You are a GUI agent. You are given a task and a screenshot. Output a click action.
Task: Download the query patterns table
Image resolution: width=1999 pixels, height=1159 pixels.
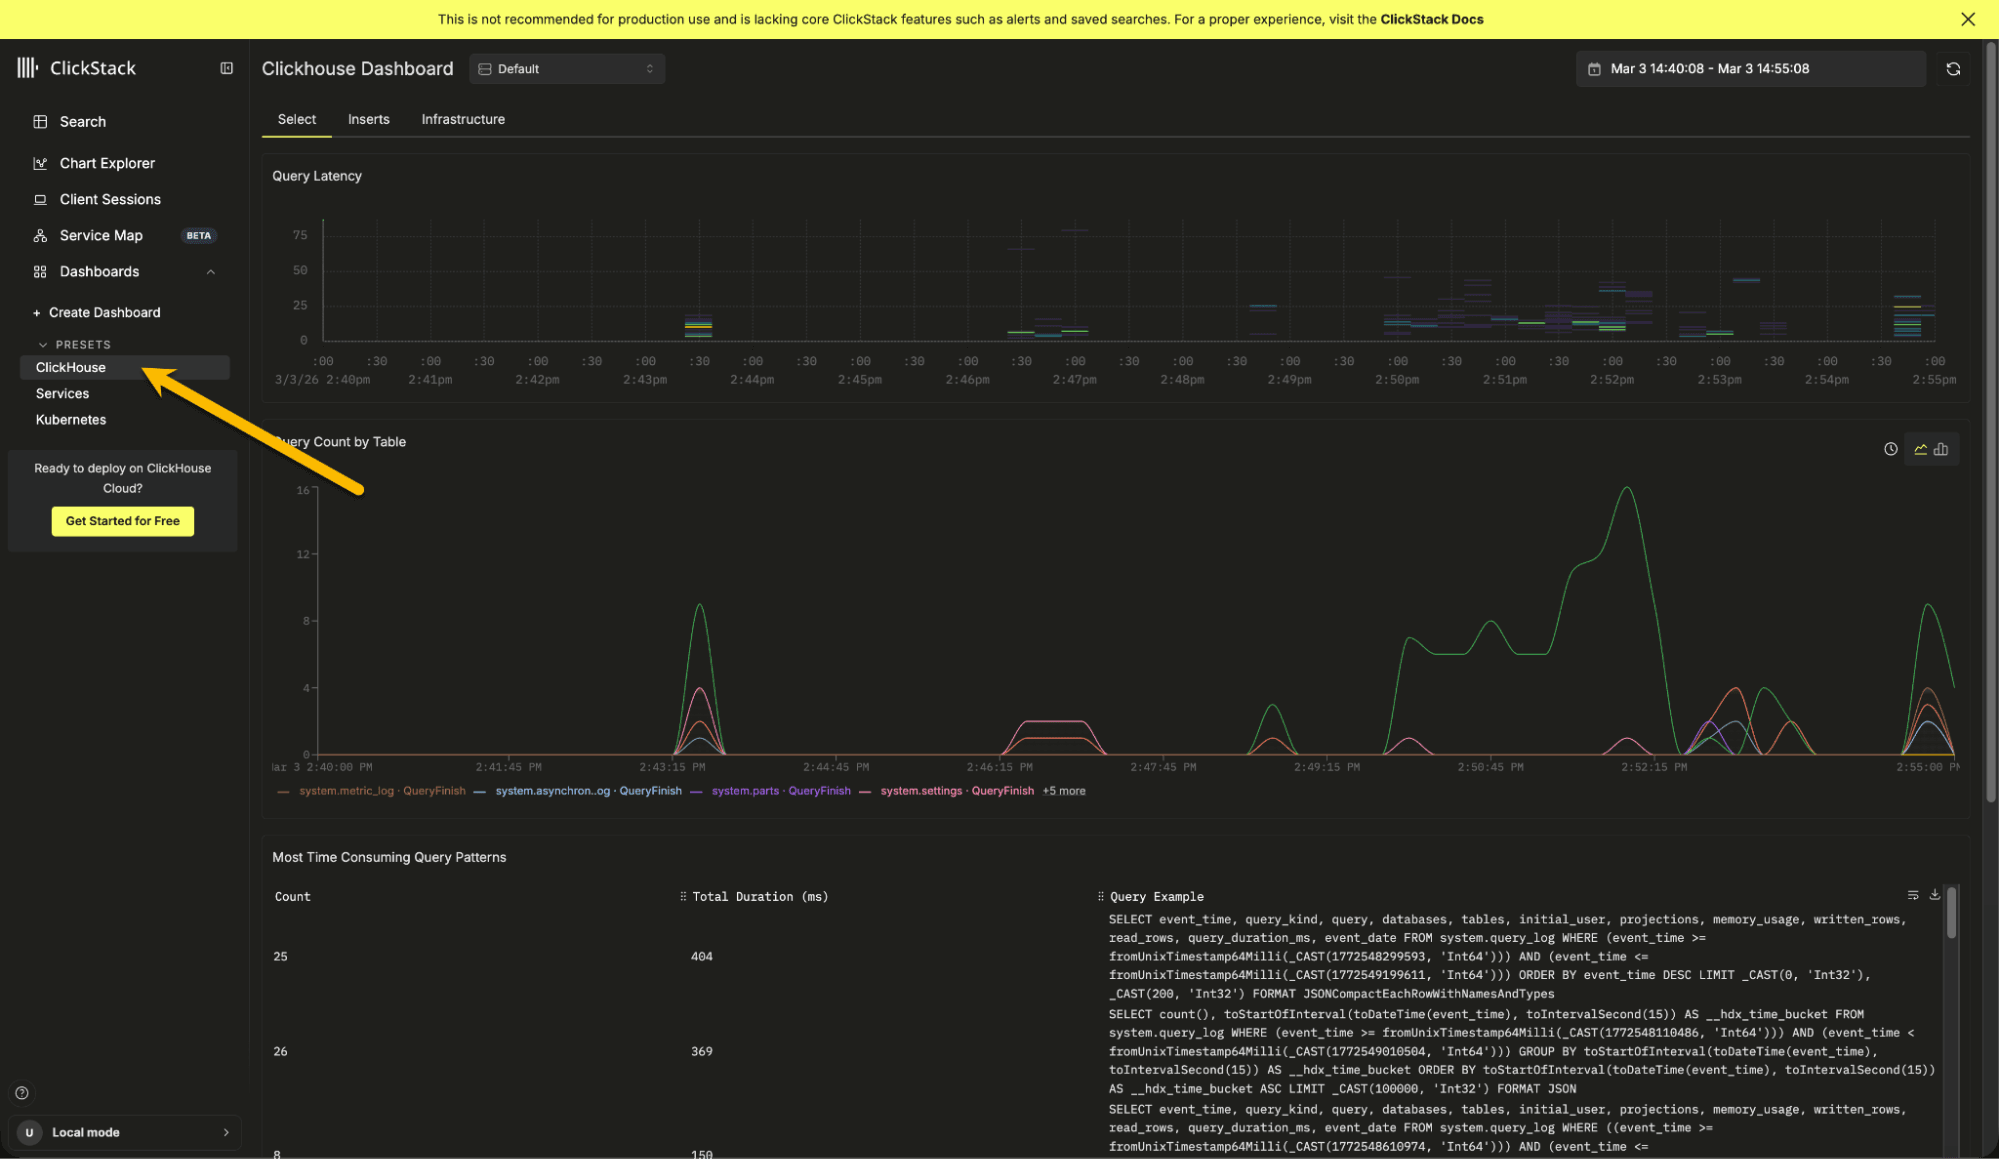(1934, 895)
